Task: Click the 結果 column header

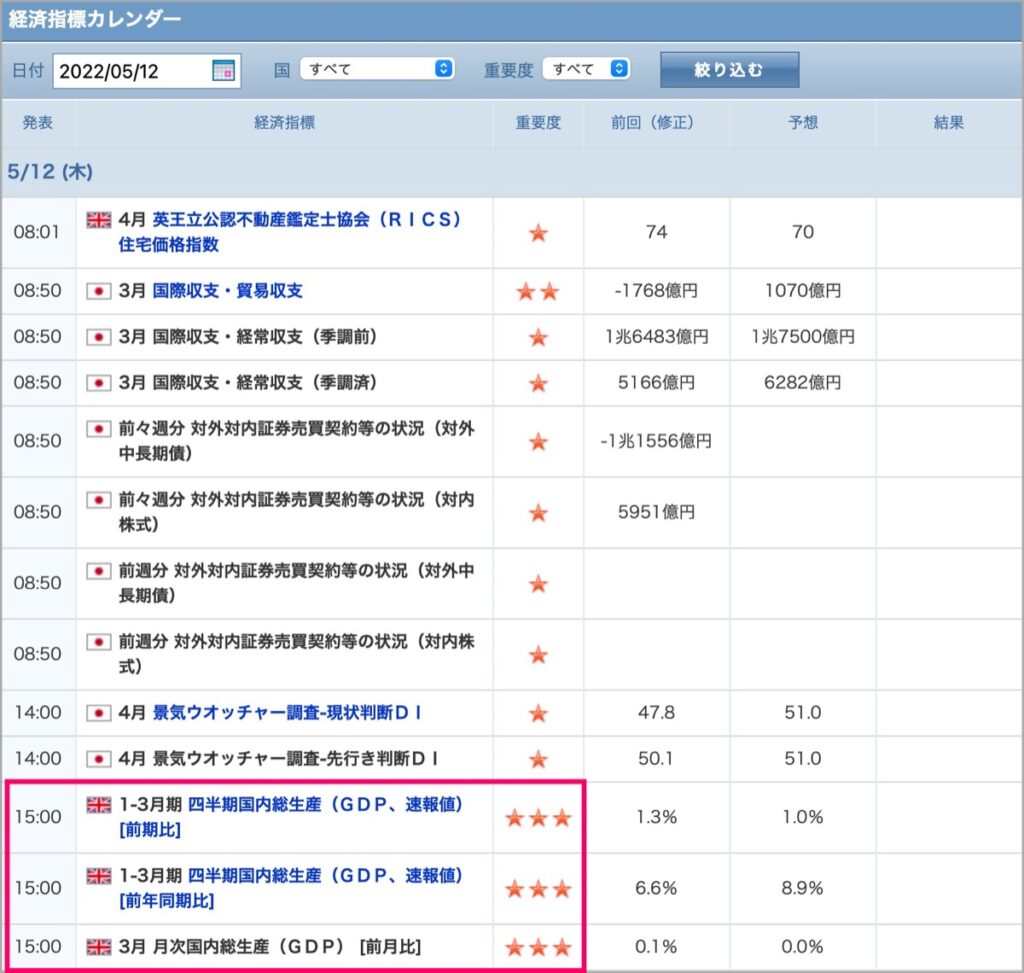Action: [949, 122]
